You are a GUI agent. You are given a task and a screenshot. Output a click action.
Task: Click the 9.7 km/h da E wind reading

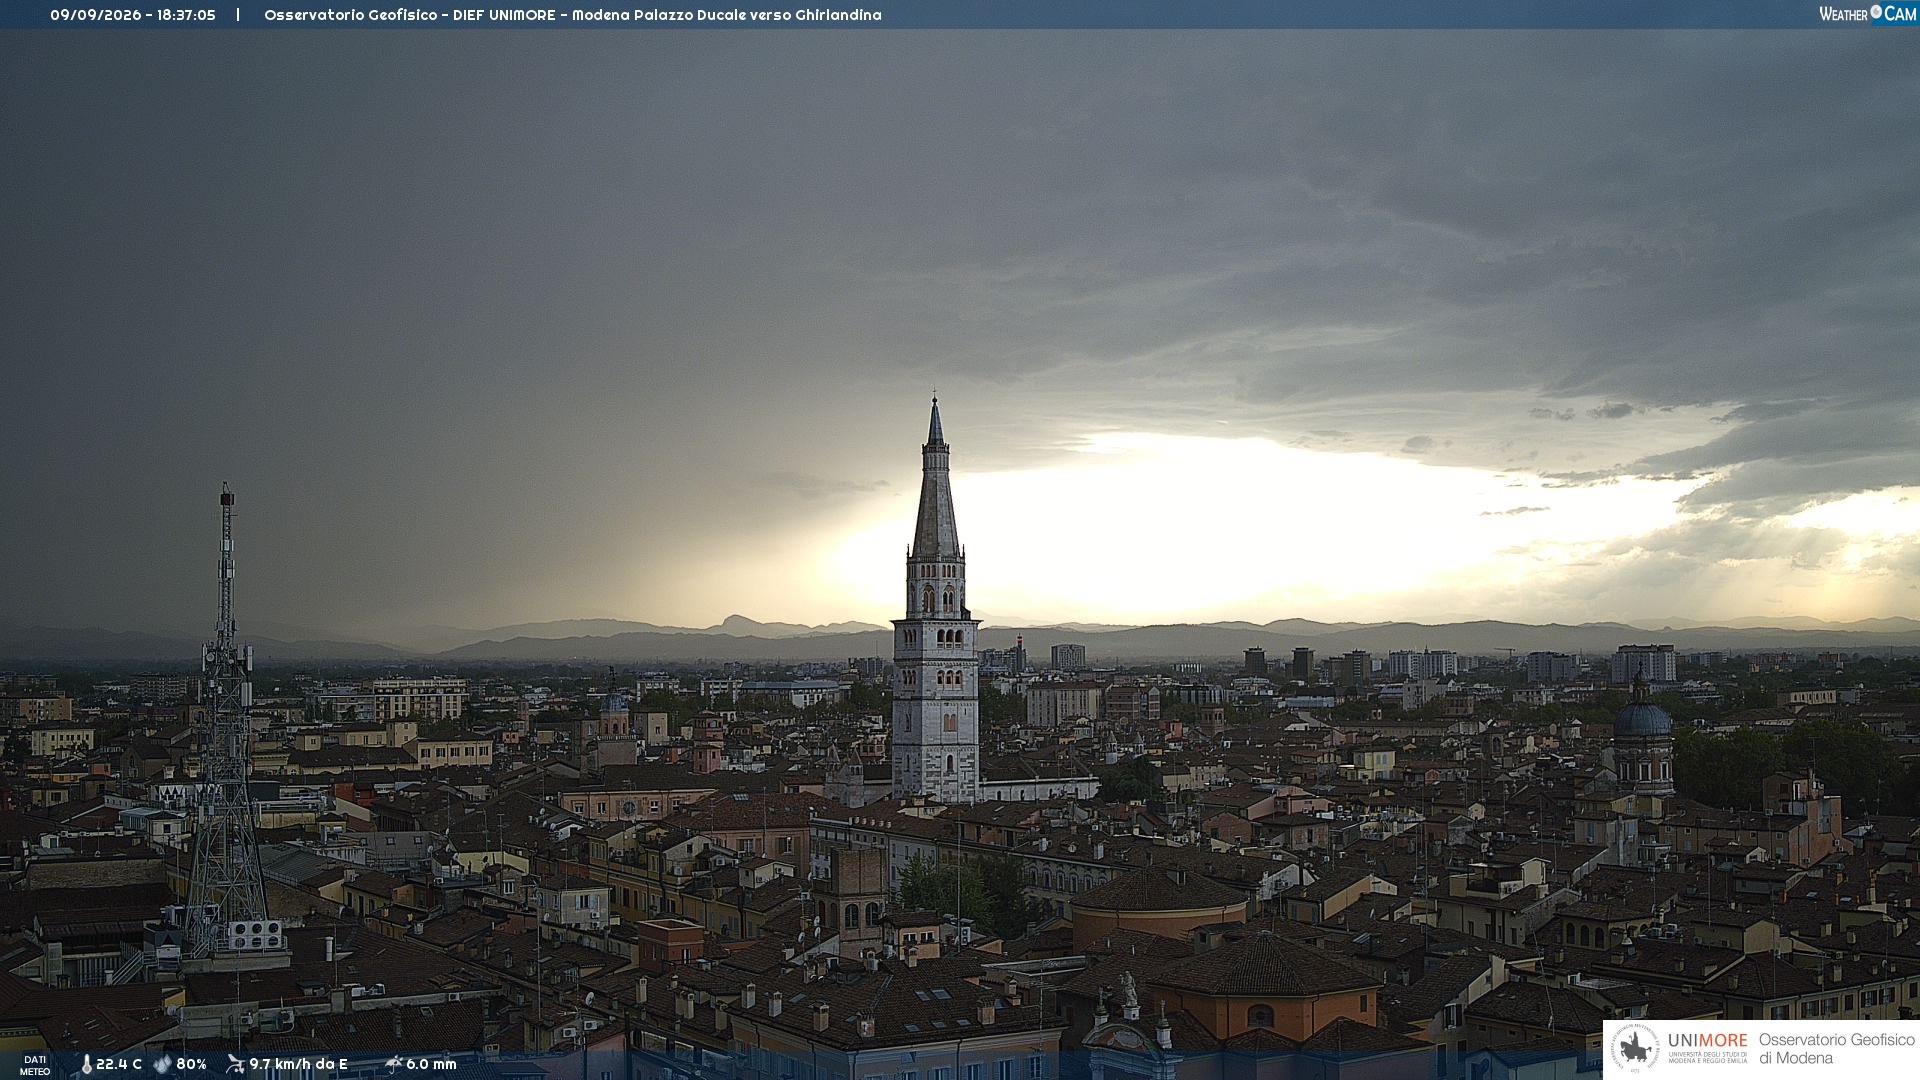(x=298, y=1065)
